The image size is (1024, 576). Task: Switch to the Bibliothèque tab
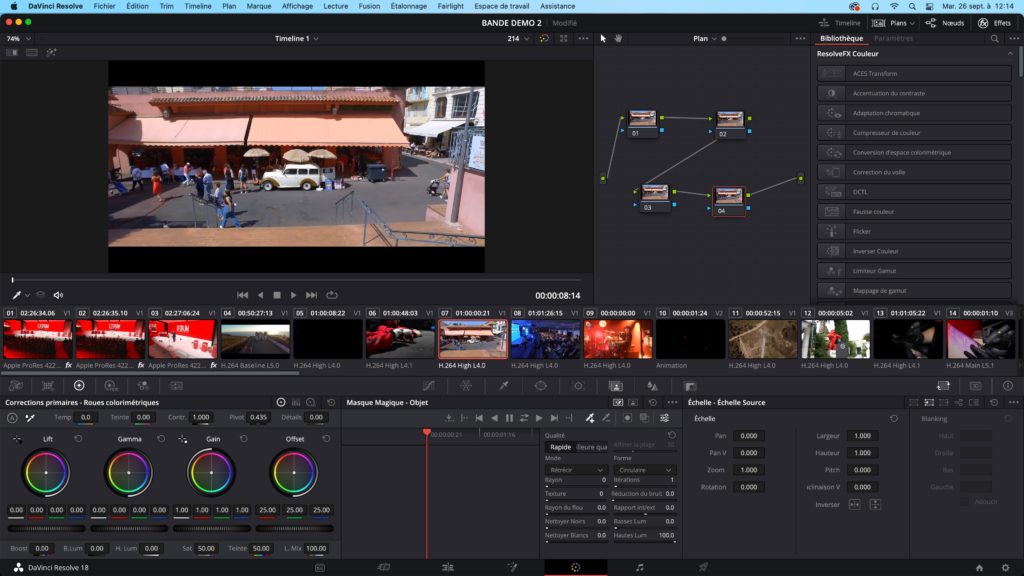[841, 39]
